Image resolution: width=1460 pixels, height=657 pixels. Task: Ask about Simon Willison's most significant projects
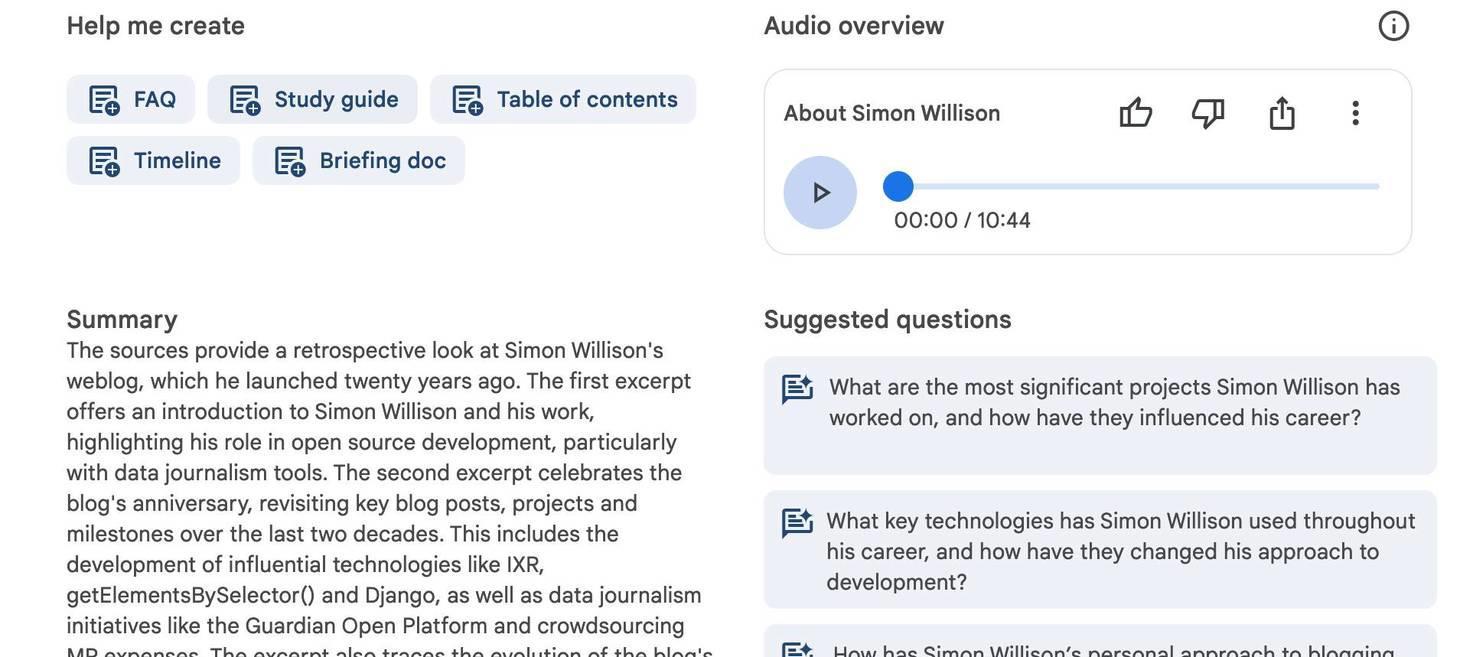pos(1100,414)
